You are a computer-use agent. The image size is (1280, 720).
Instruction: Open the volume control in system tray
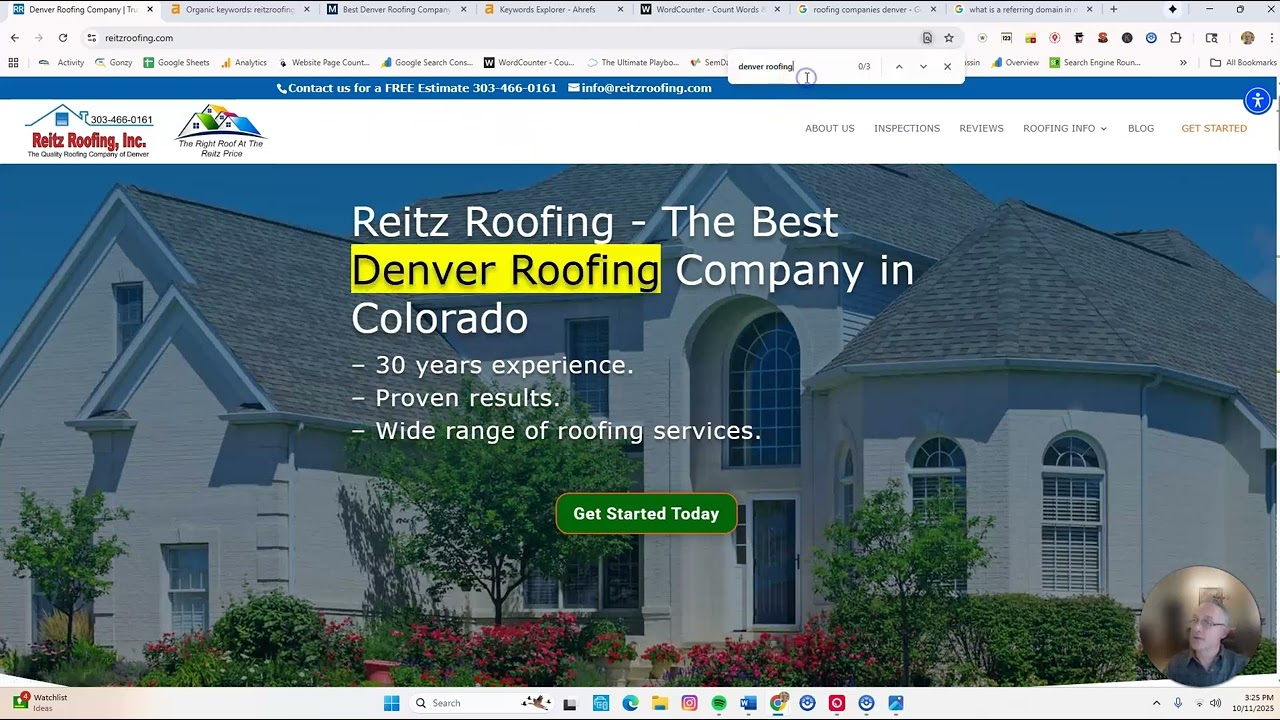[1215, 703]
